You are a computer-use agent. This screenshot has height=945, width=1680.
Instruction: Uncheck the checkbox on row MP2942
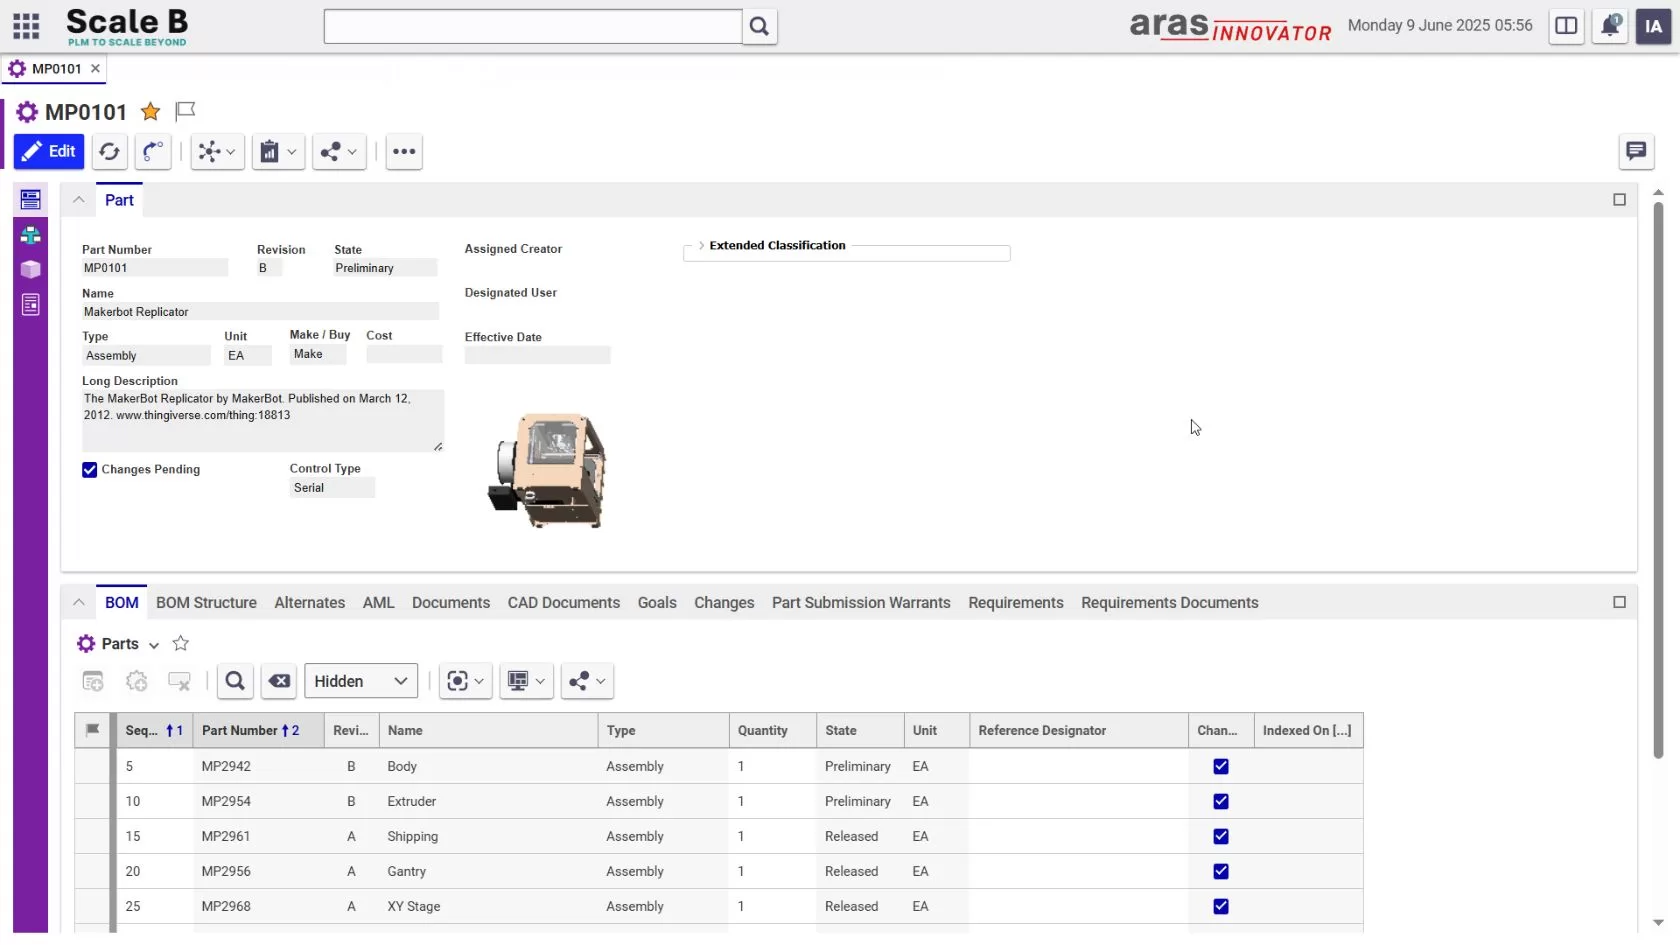point(1220,766)
